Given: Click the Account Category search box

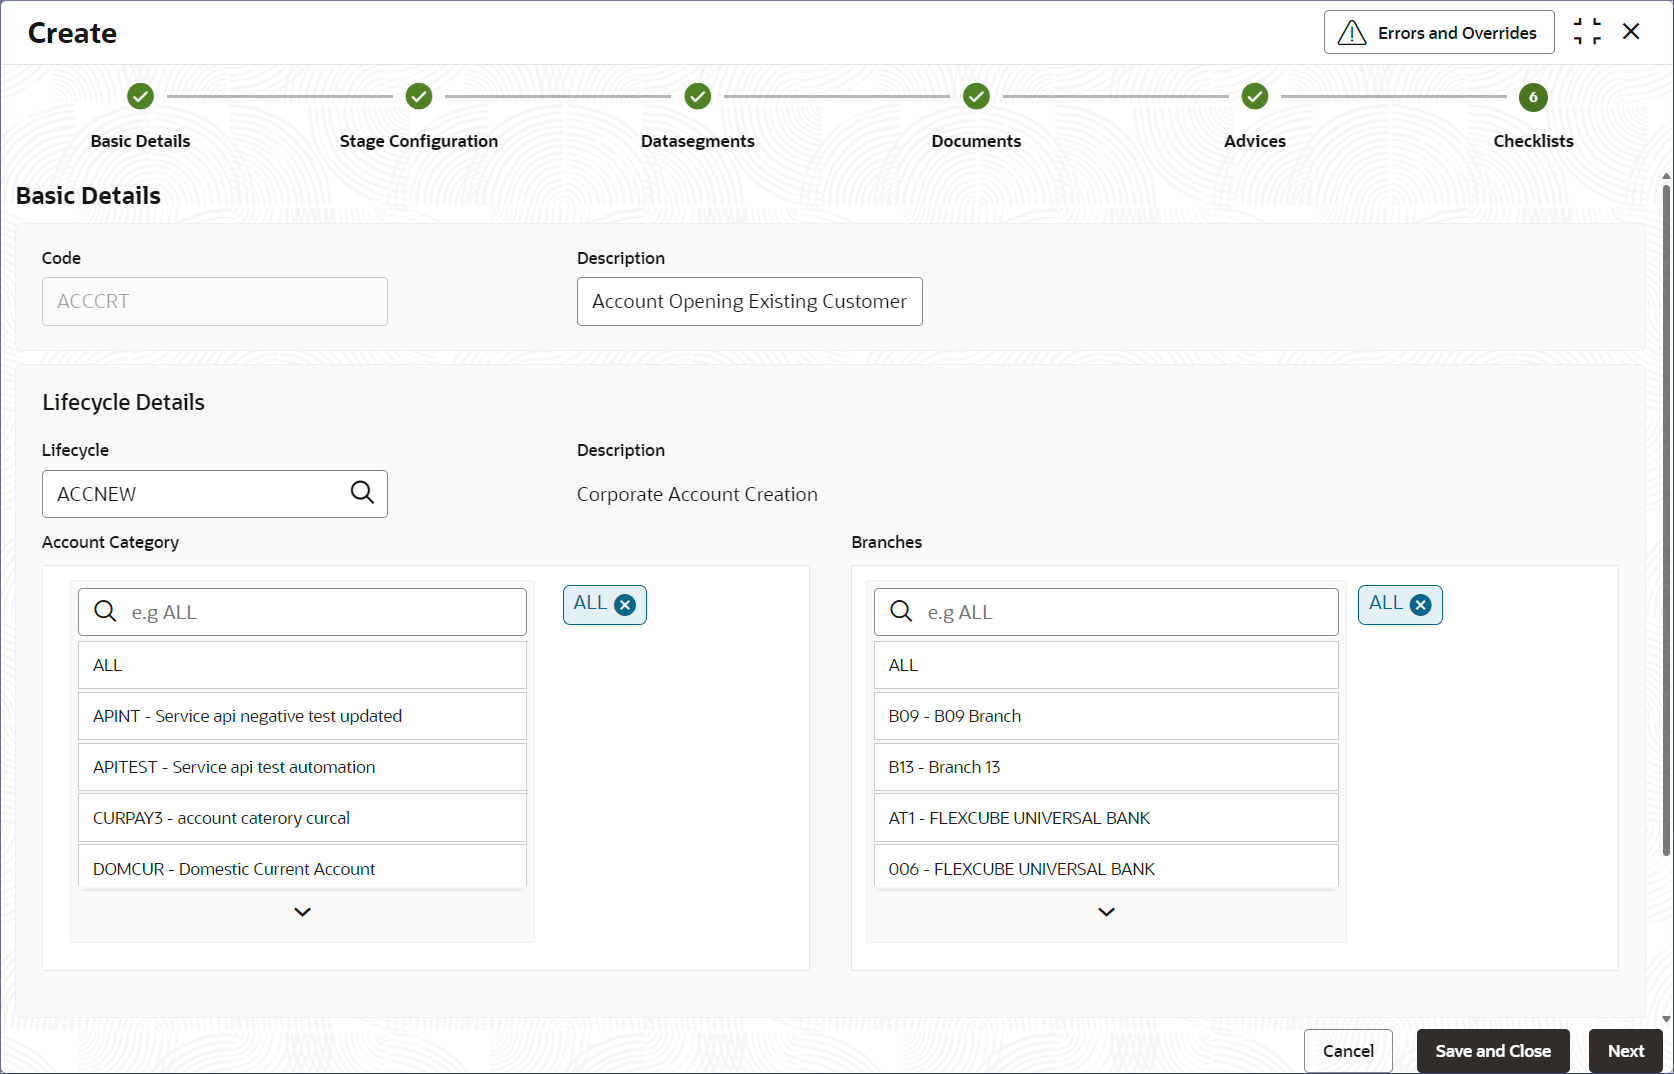Looking at the screenshot, I should [302, 612].
